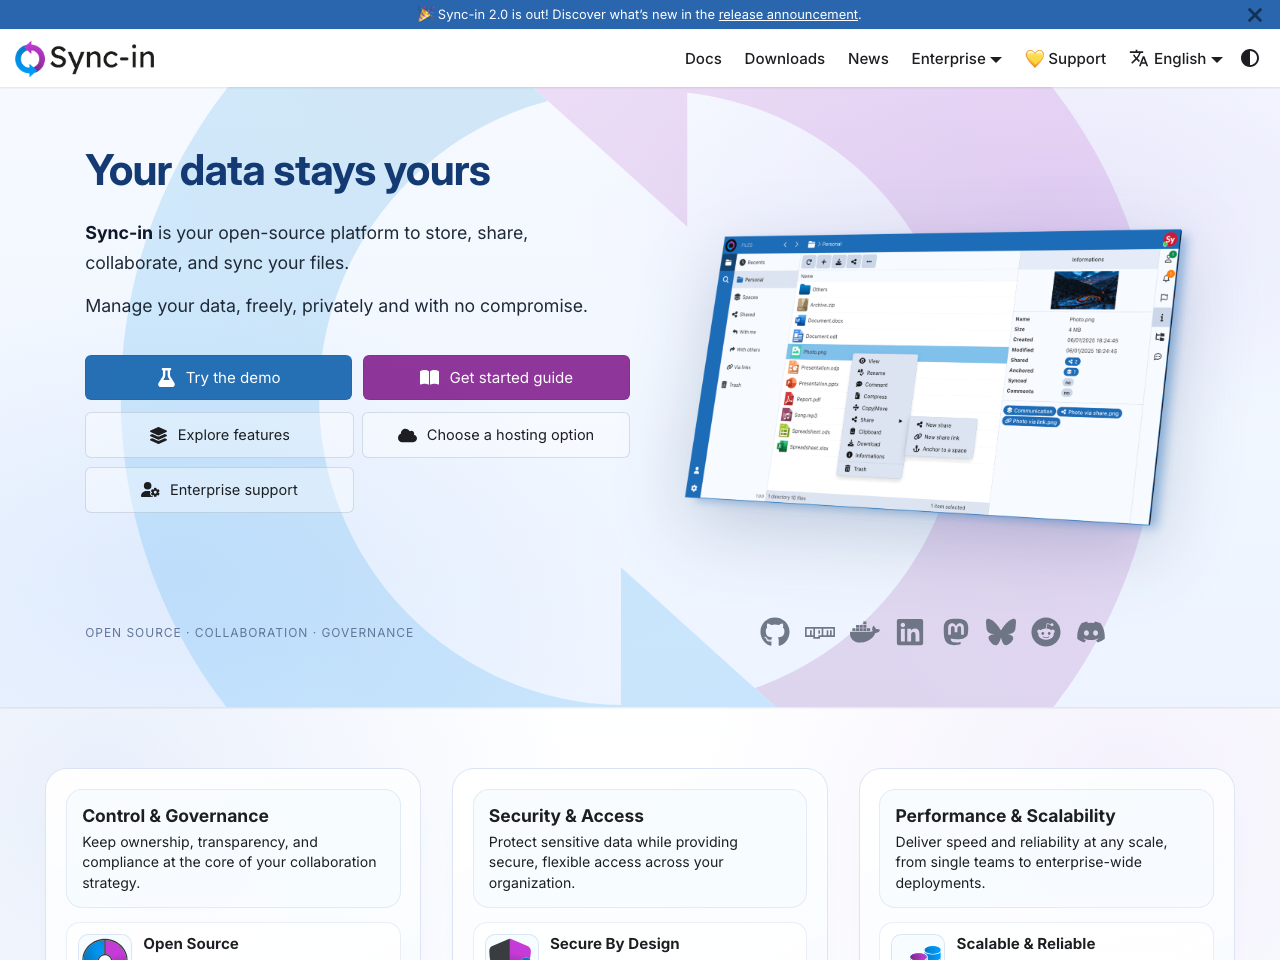Open the English language selector

coord(1175,58)
